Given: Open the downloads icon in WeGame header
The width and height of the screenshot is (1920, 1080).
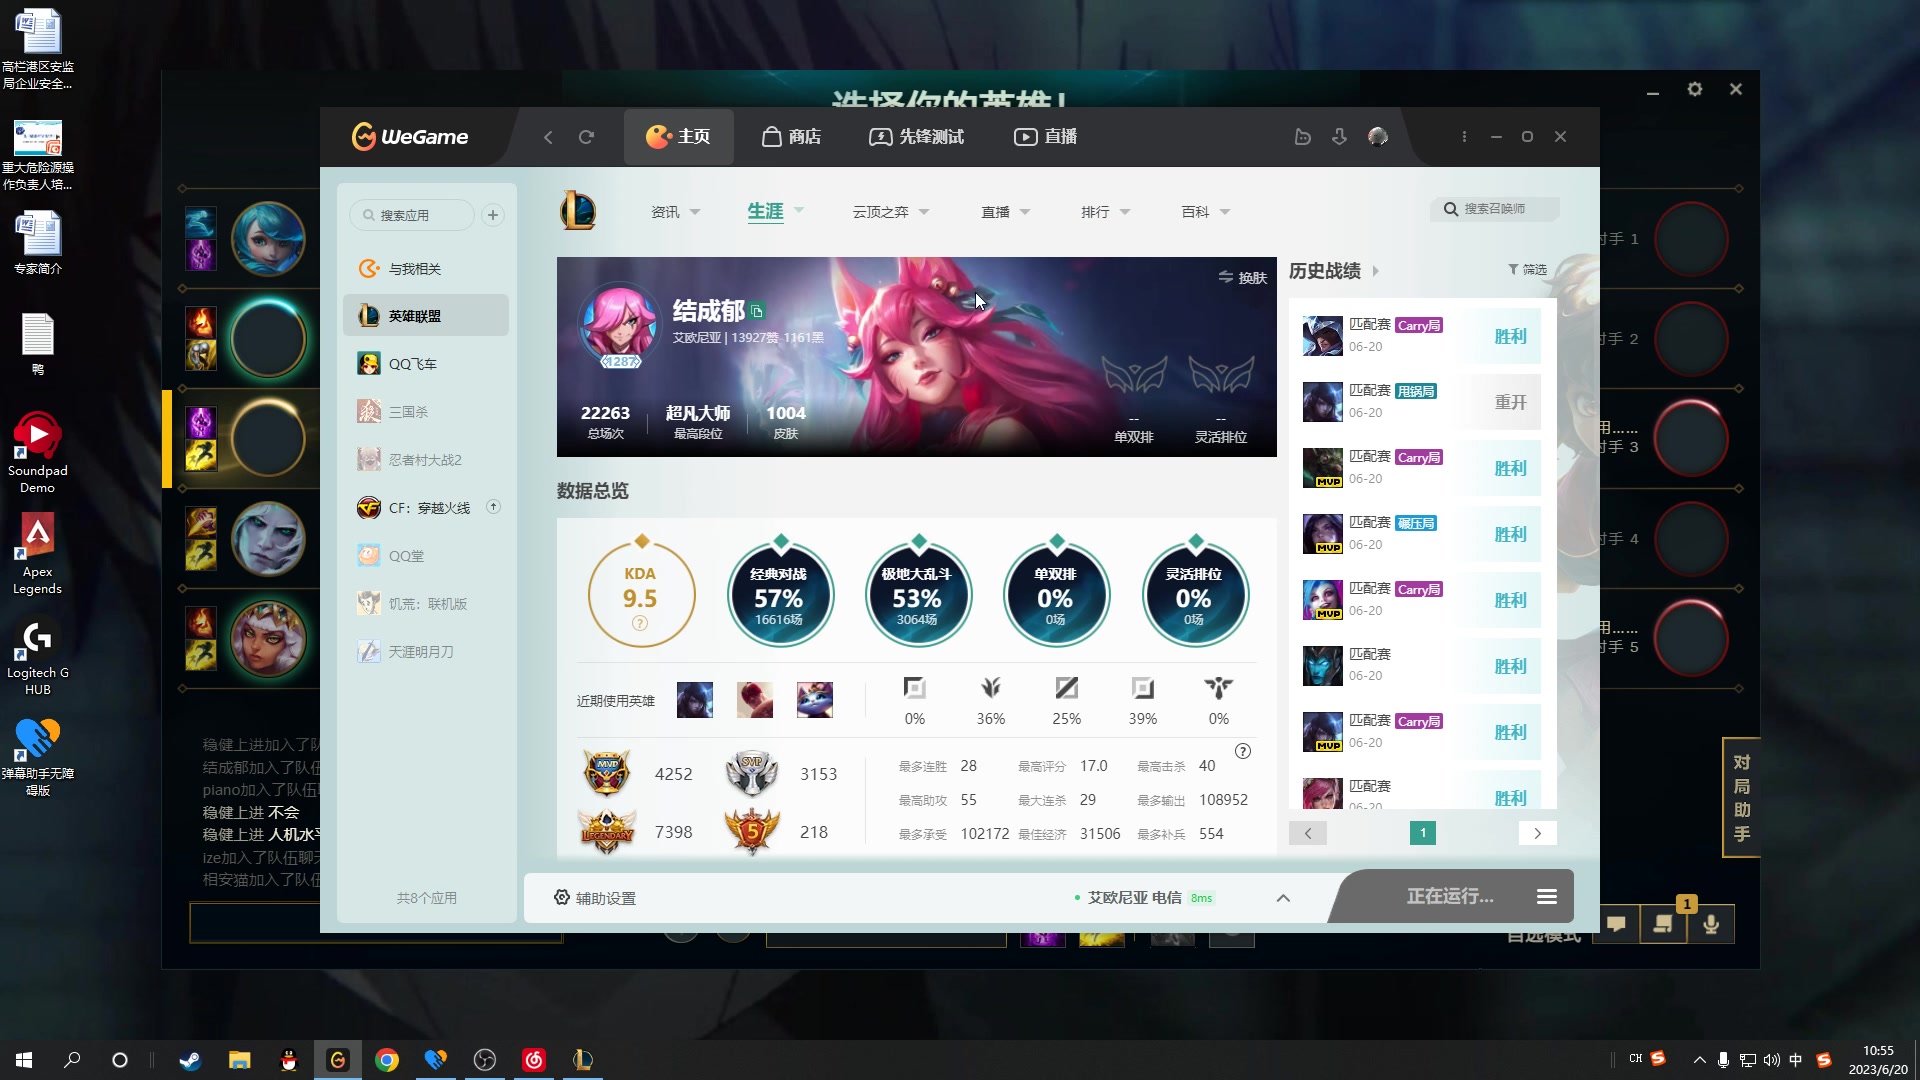Looking at the screenshot, I should [x=1340, y=137].
